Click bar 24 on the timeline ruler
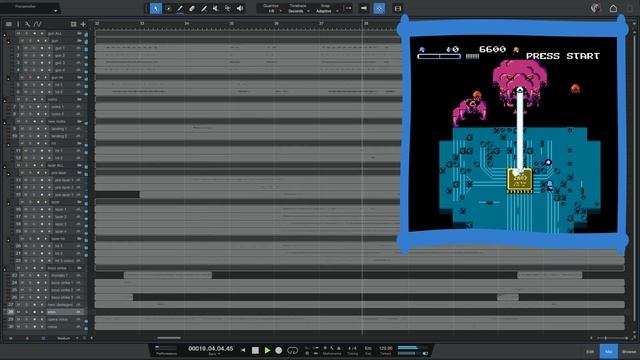Image resolution: width=640 pixels, height=360 pixels. (187, 24)
